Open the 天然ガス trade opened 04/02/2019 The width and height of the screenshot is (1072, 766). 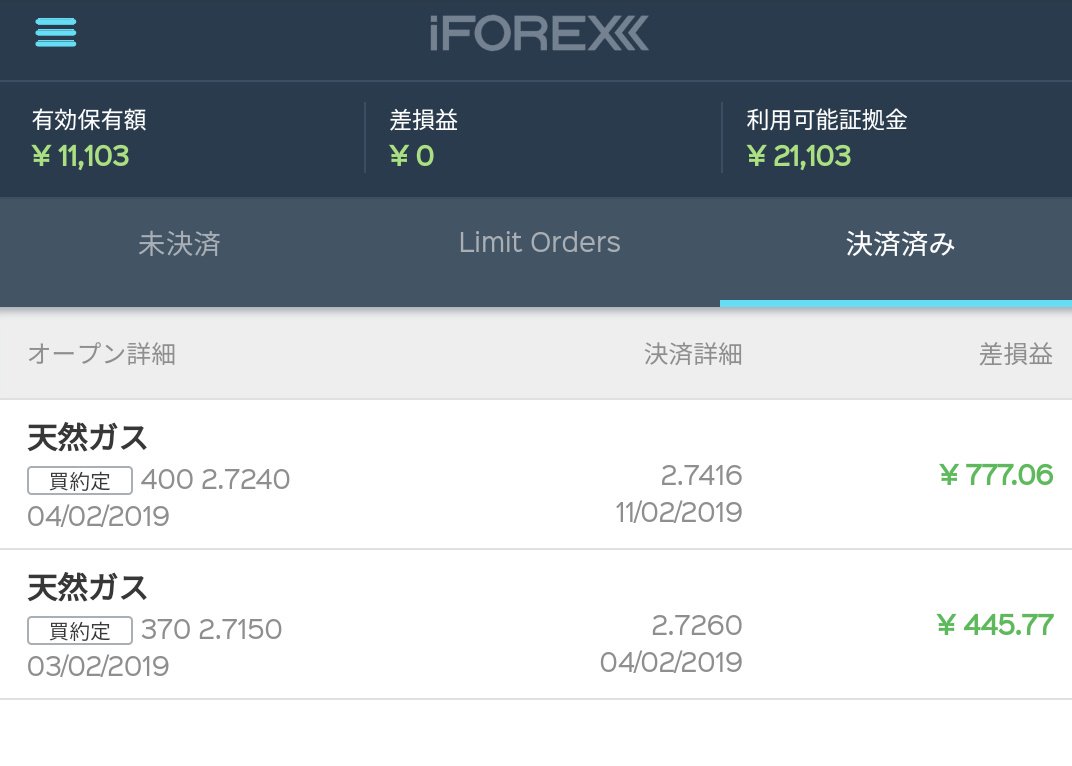pyautogui.click(x=88, y=438)
